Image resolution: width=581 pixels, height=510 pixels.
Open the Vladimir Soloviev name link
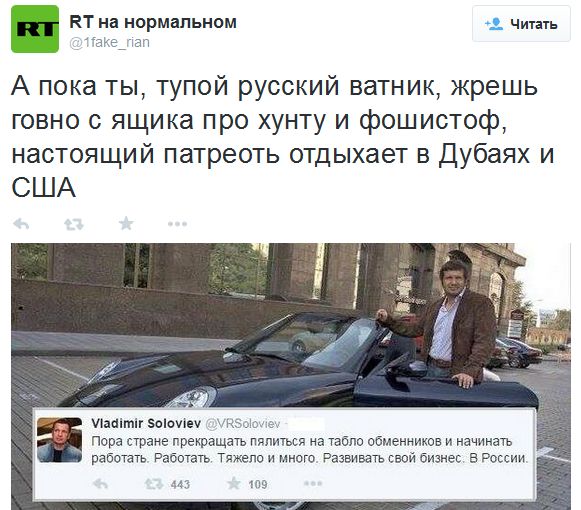coord(146,423)
